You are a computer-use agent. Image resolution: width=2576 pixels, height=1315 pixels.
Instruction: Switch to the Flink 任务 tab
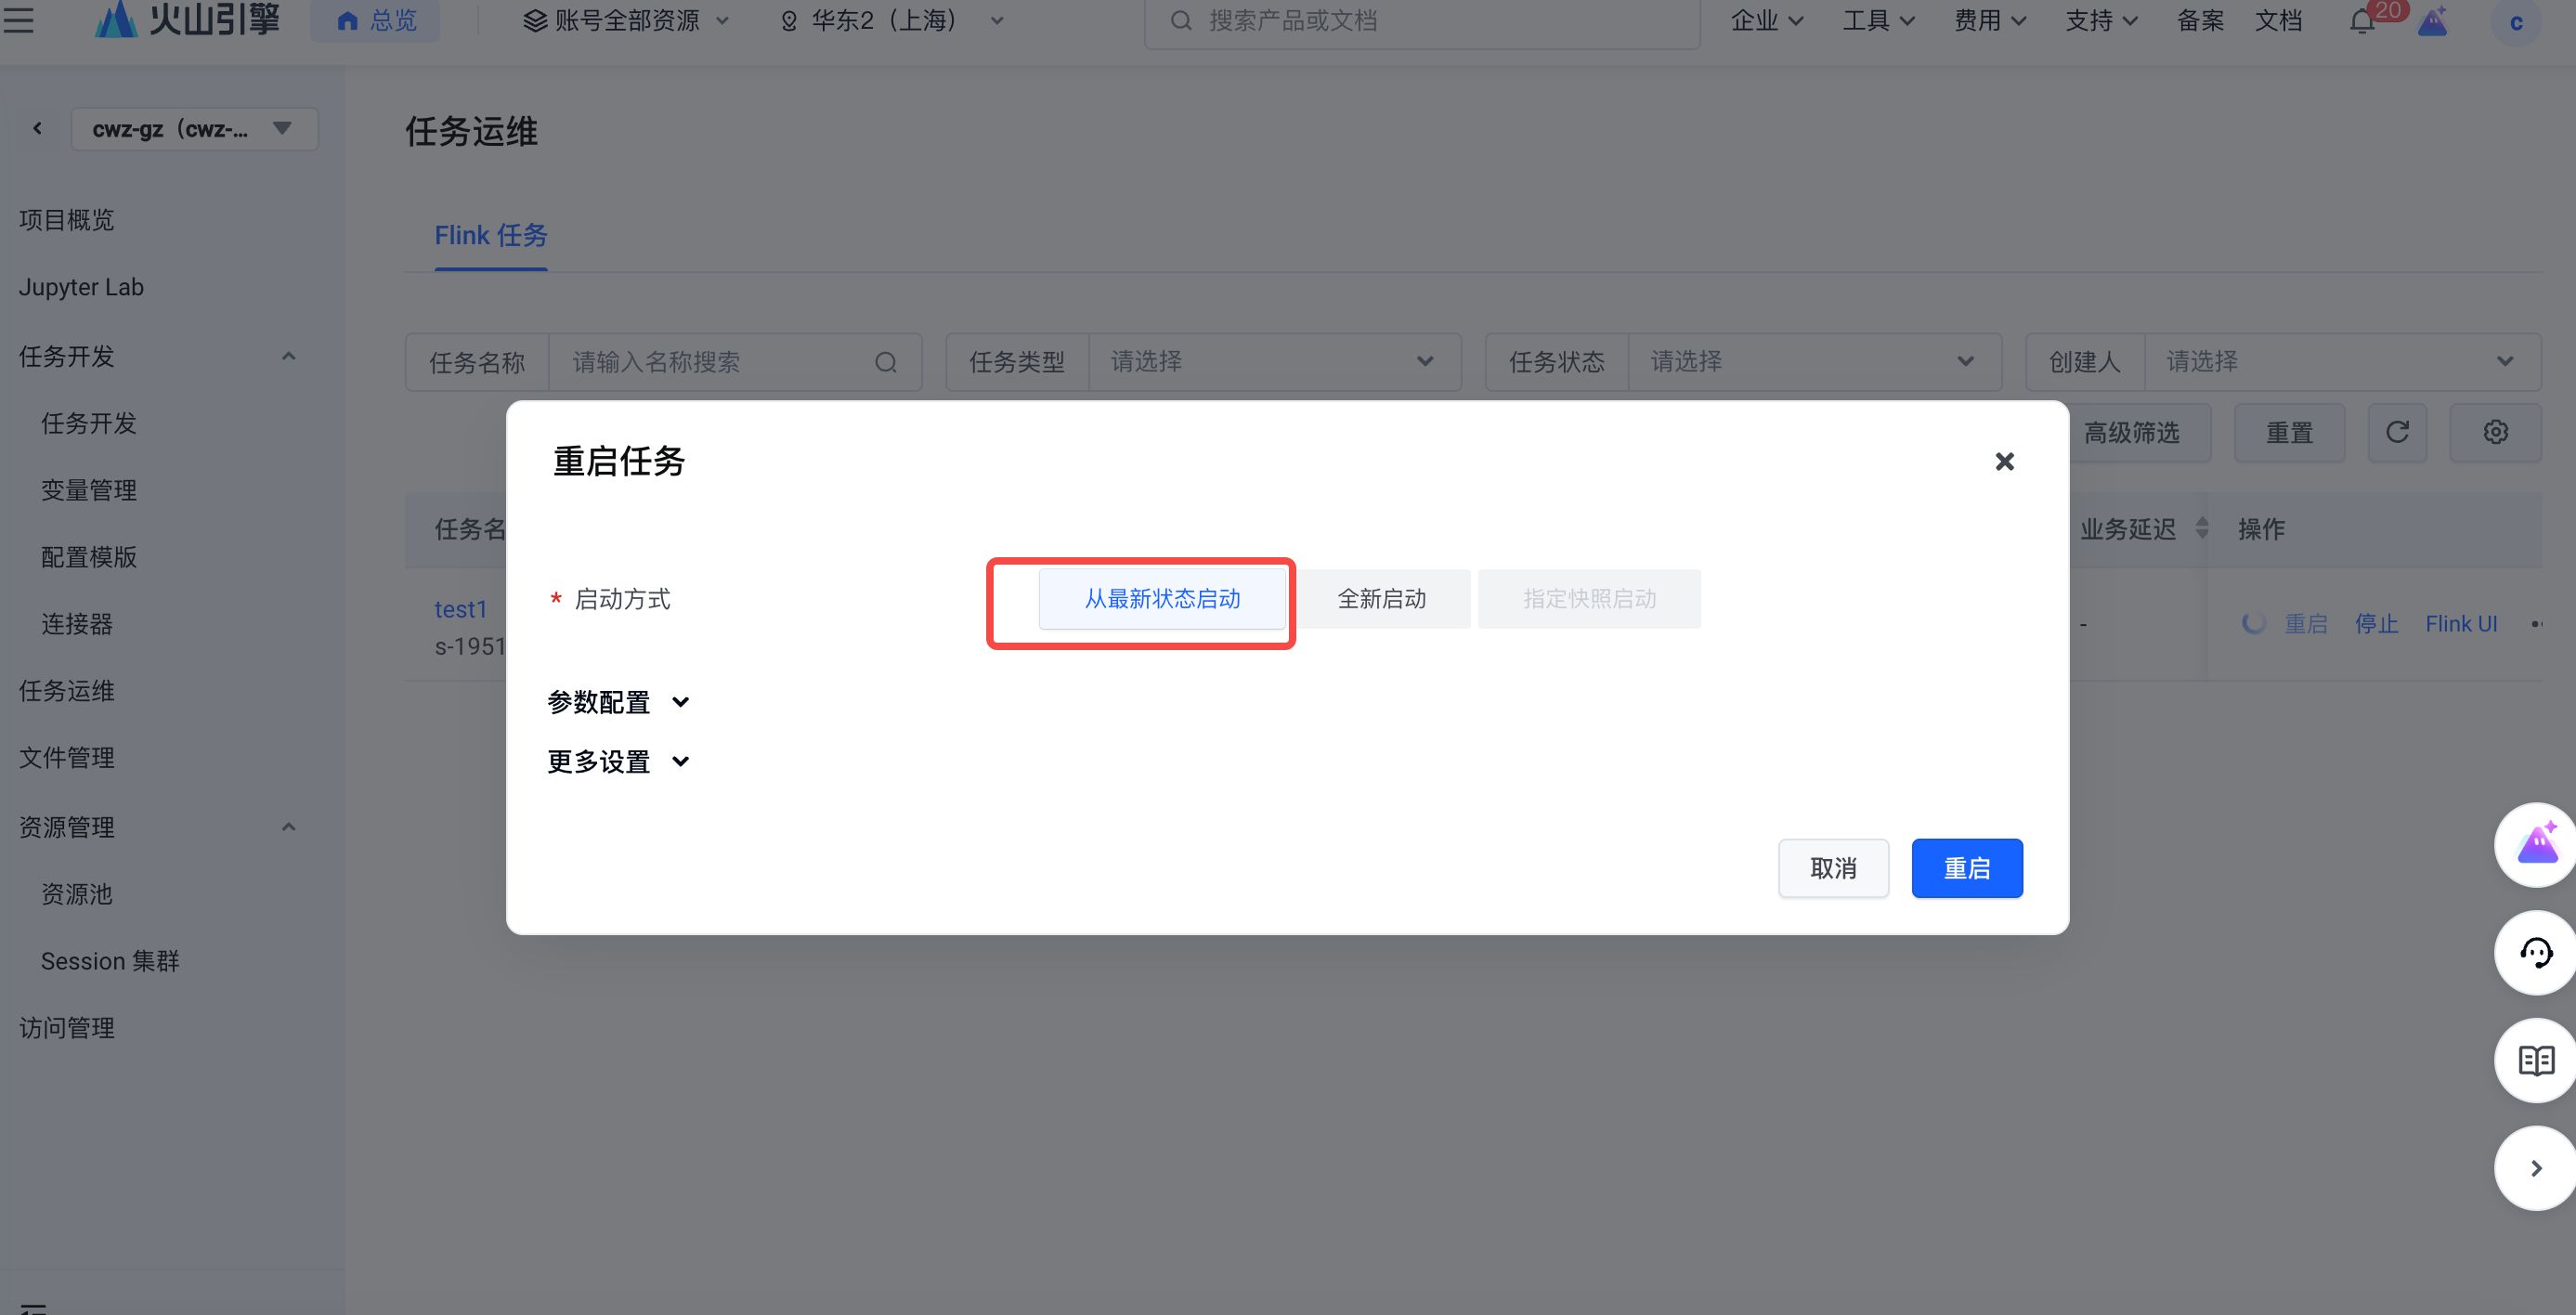click(x=490, y=235)
